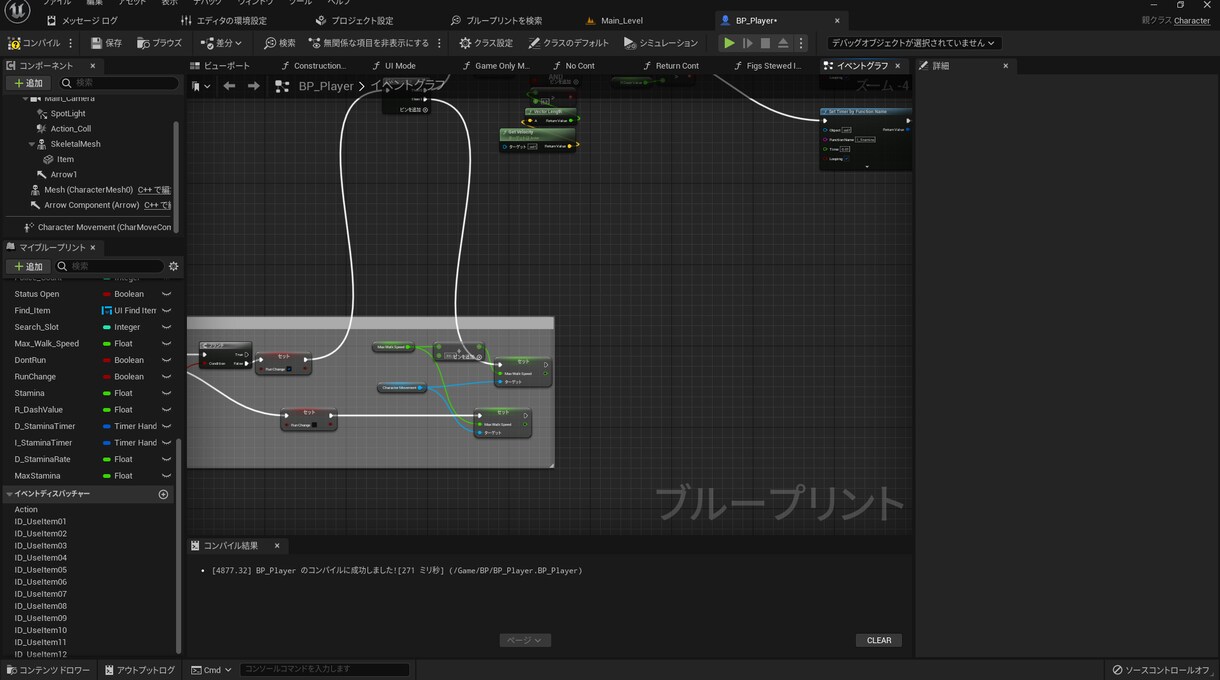Screen dimensions: 1220x680
Task: Click 追加 in the My Blueprint panel
Action: (x=28, y=266)
